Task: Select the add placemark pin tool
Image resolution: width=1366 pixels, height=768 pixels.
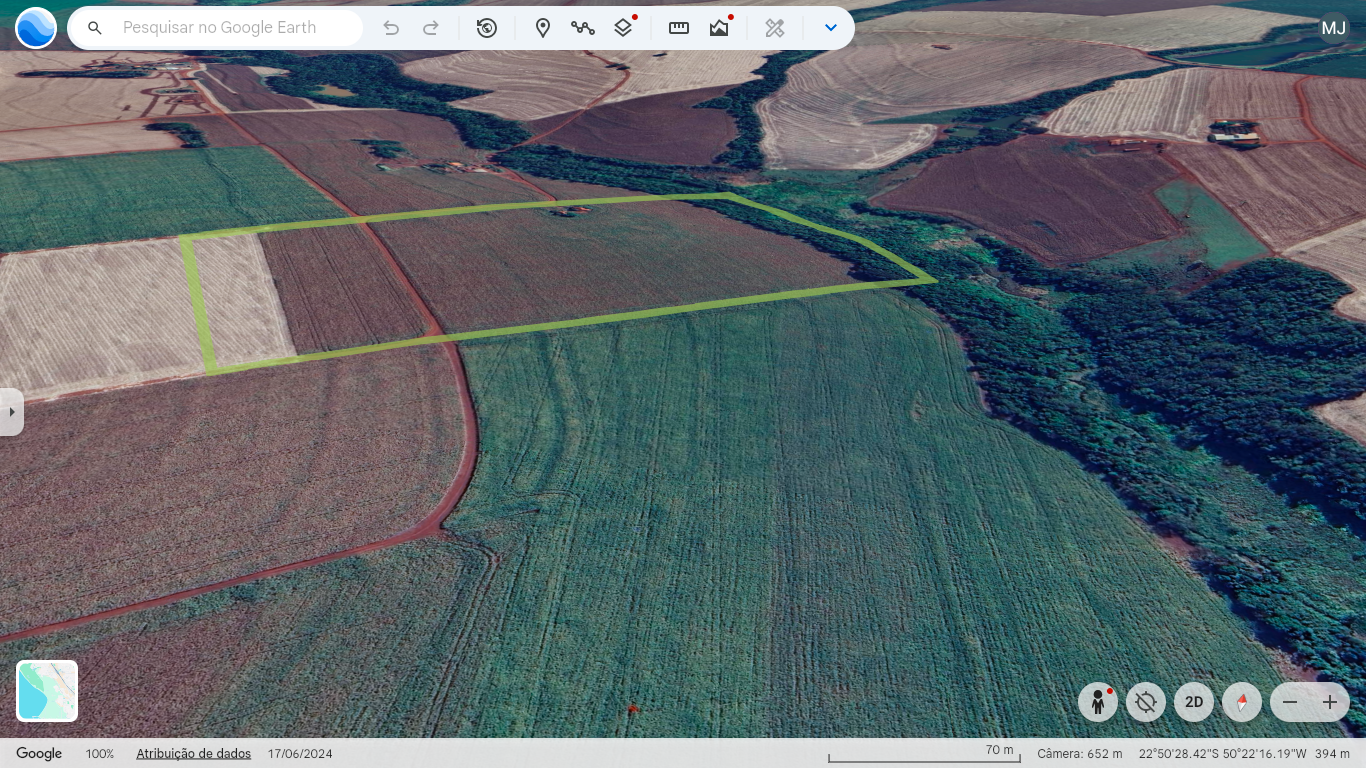Action: pos(543,28)
